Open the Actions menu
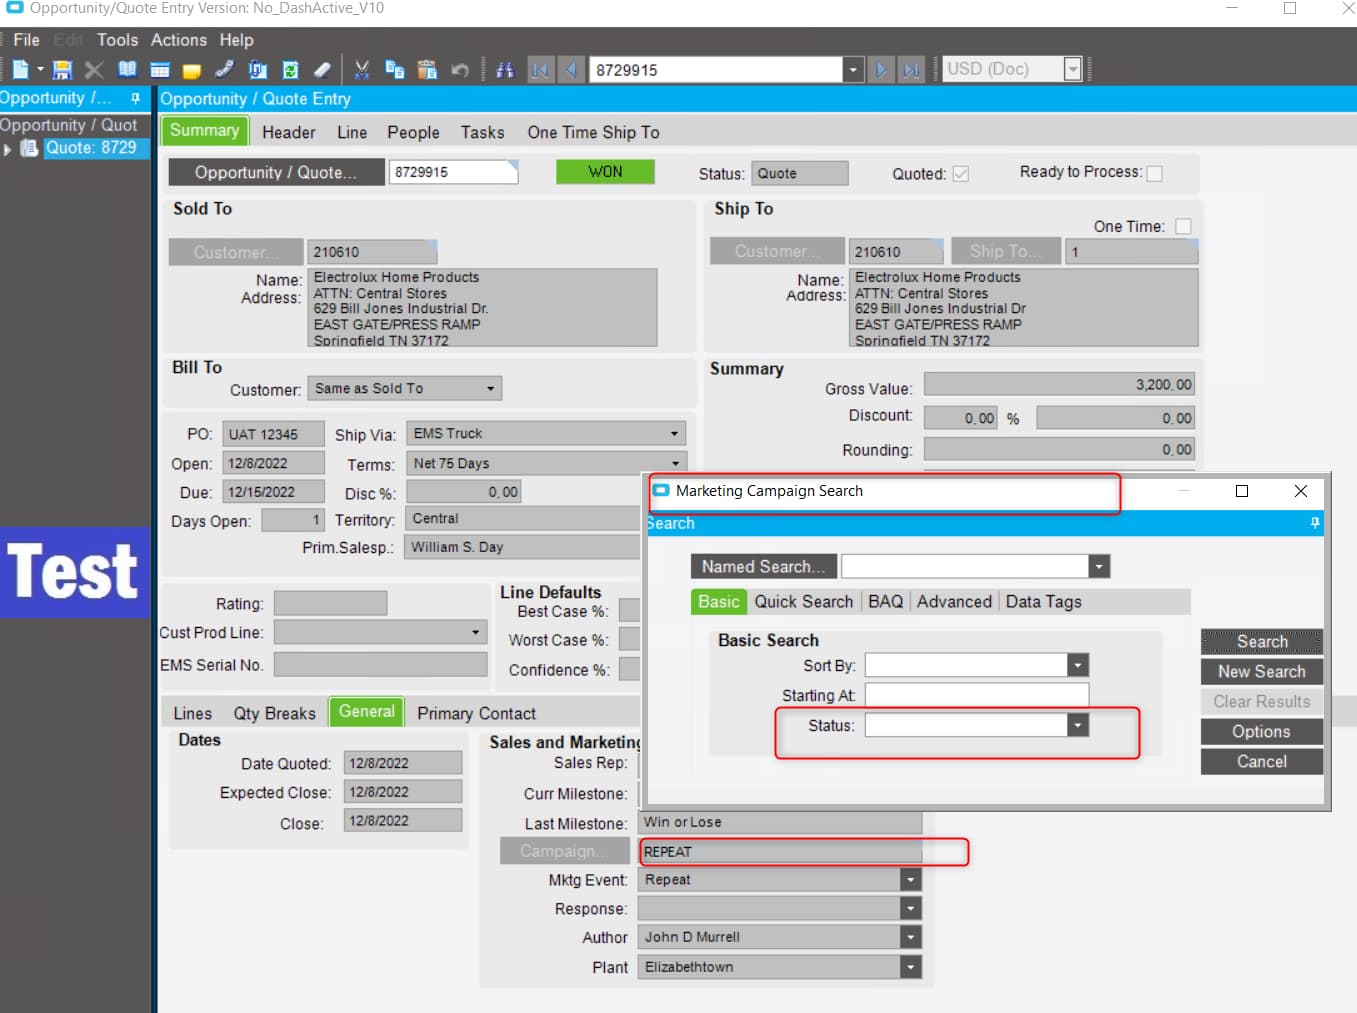The image size is (1357, 1013). [x=178, y=40]
